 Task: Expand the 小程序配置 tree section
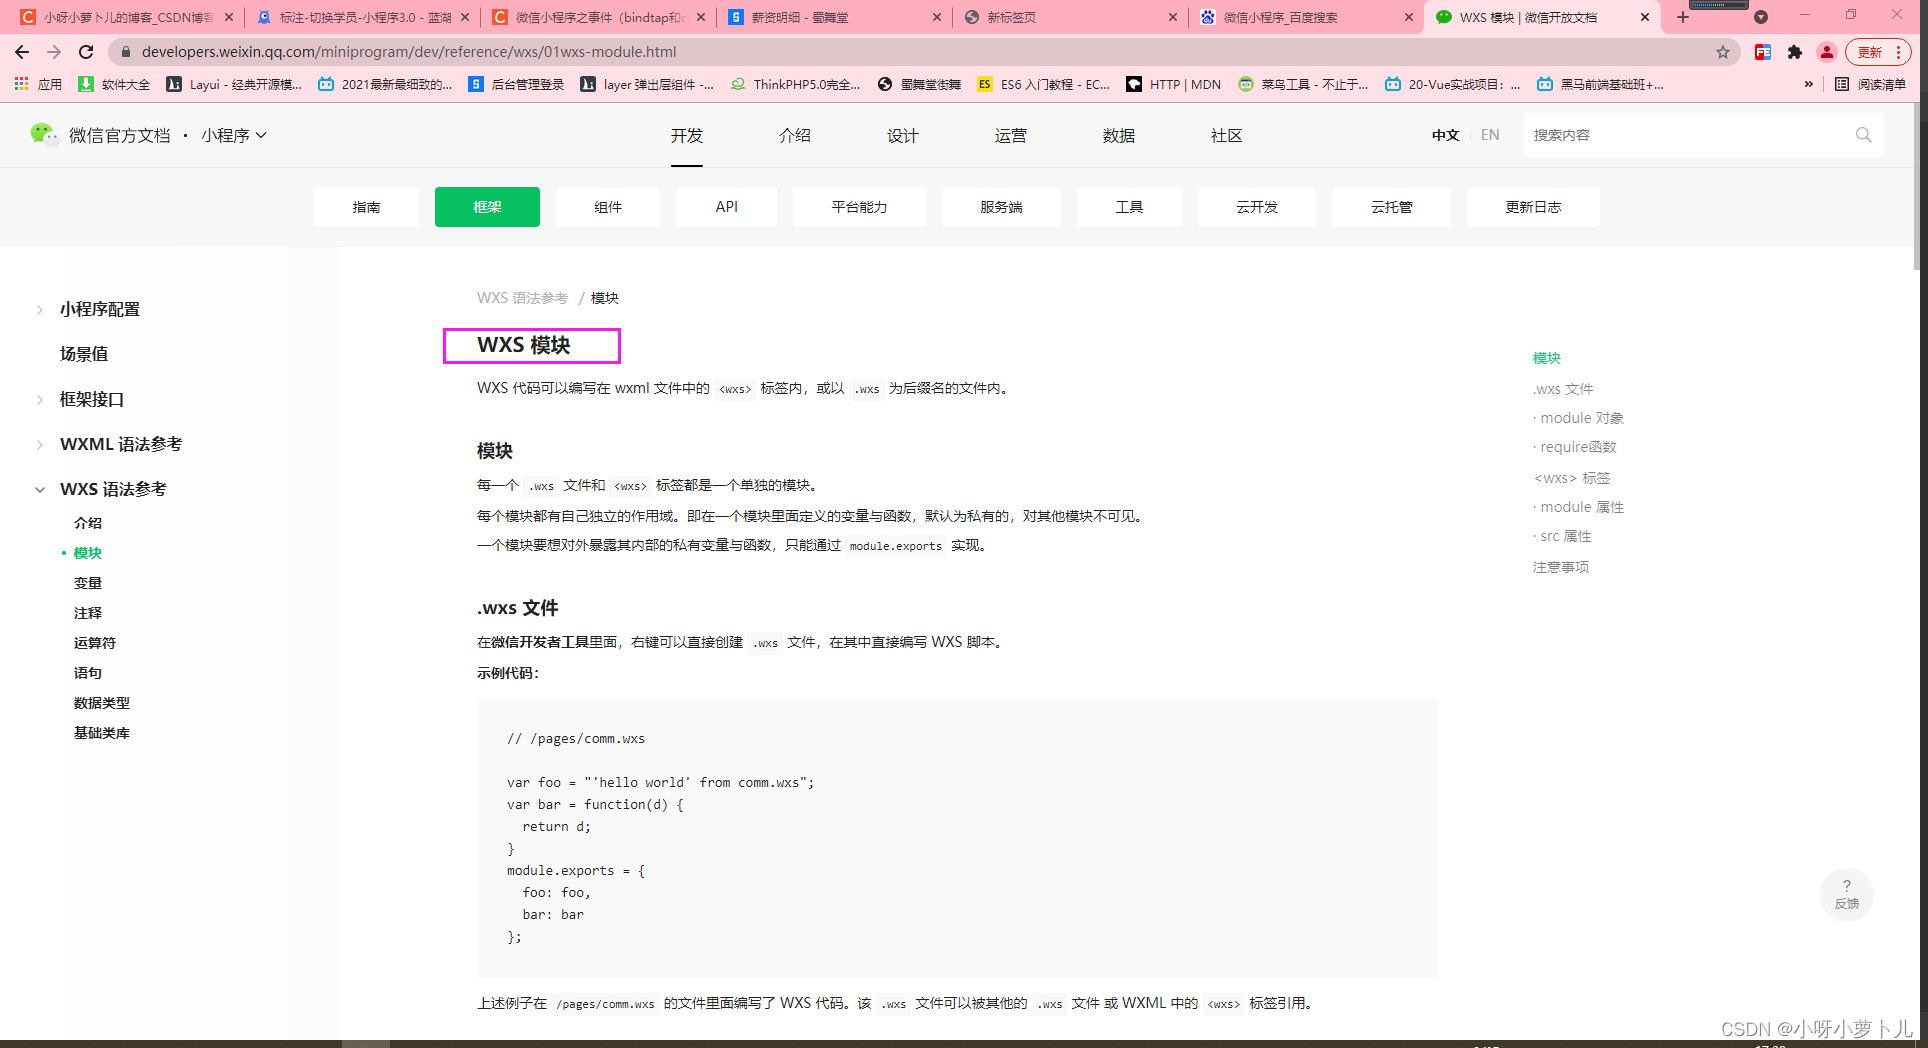(40, 310)
